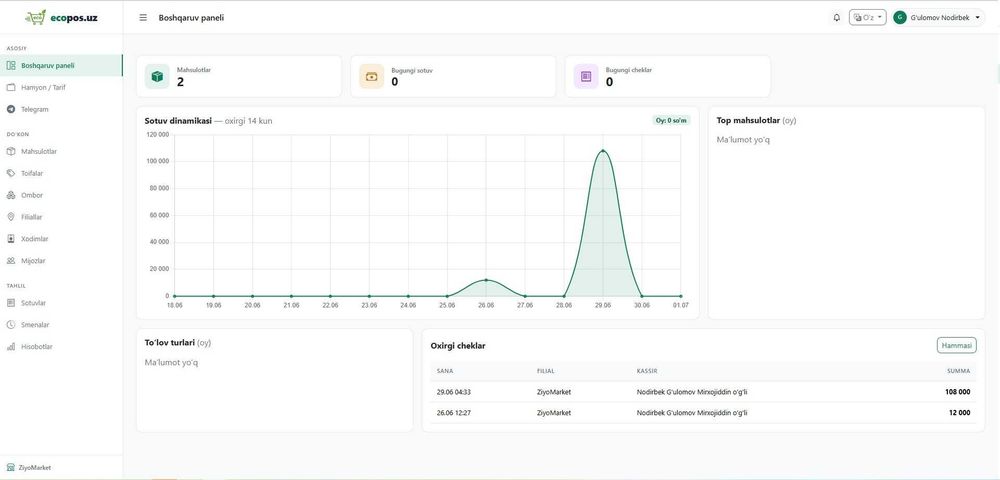The height and width of the screenshot is (480, 1000).
Task: Click the Oy: 0 so'm badge
Action: tap(671, 120)
